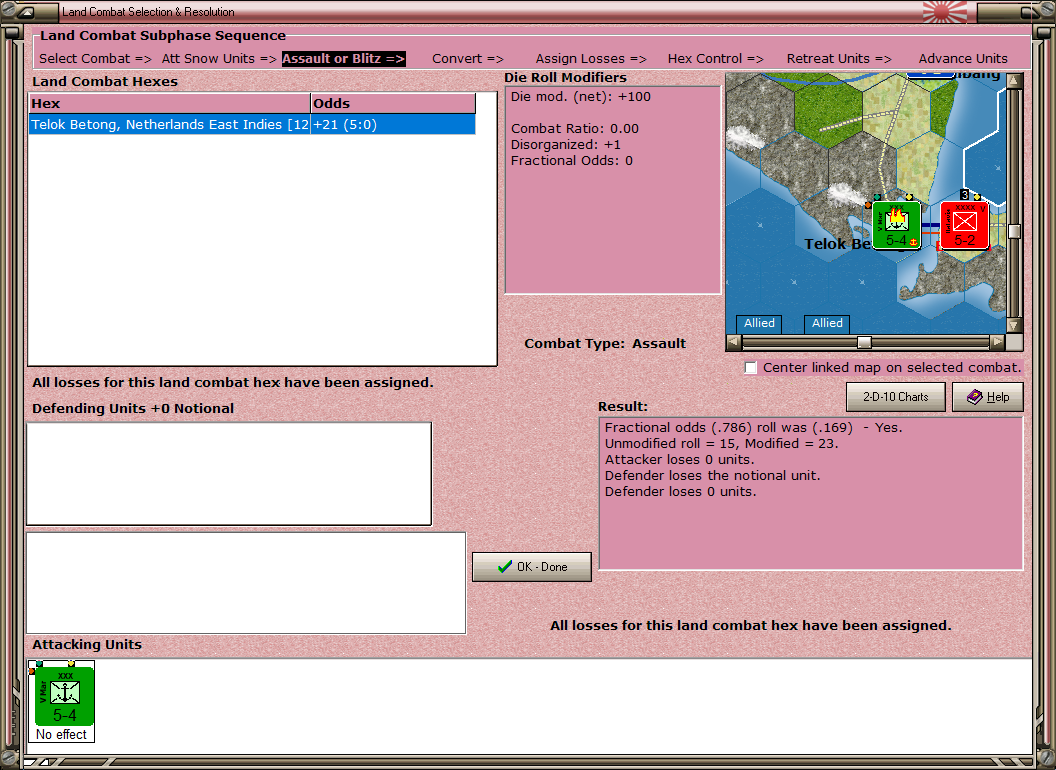Click the Fractional odds roll result line

753,427
